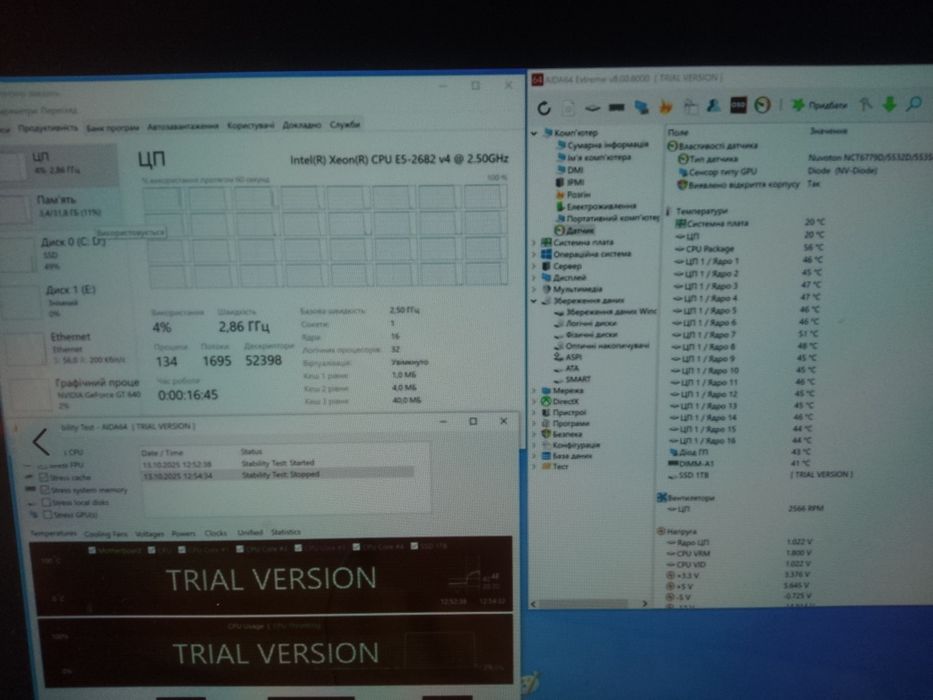Select the Безпека tree item
Viewport: 933px width, 700px height.
point(562,434)
